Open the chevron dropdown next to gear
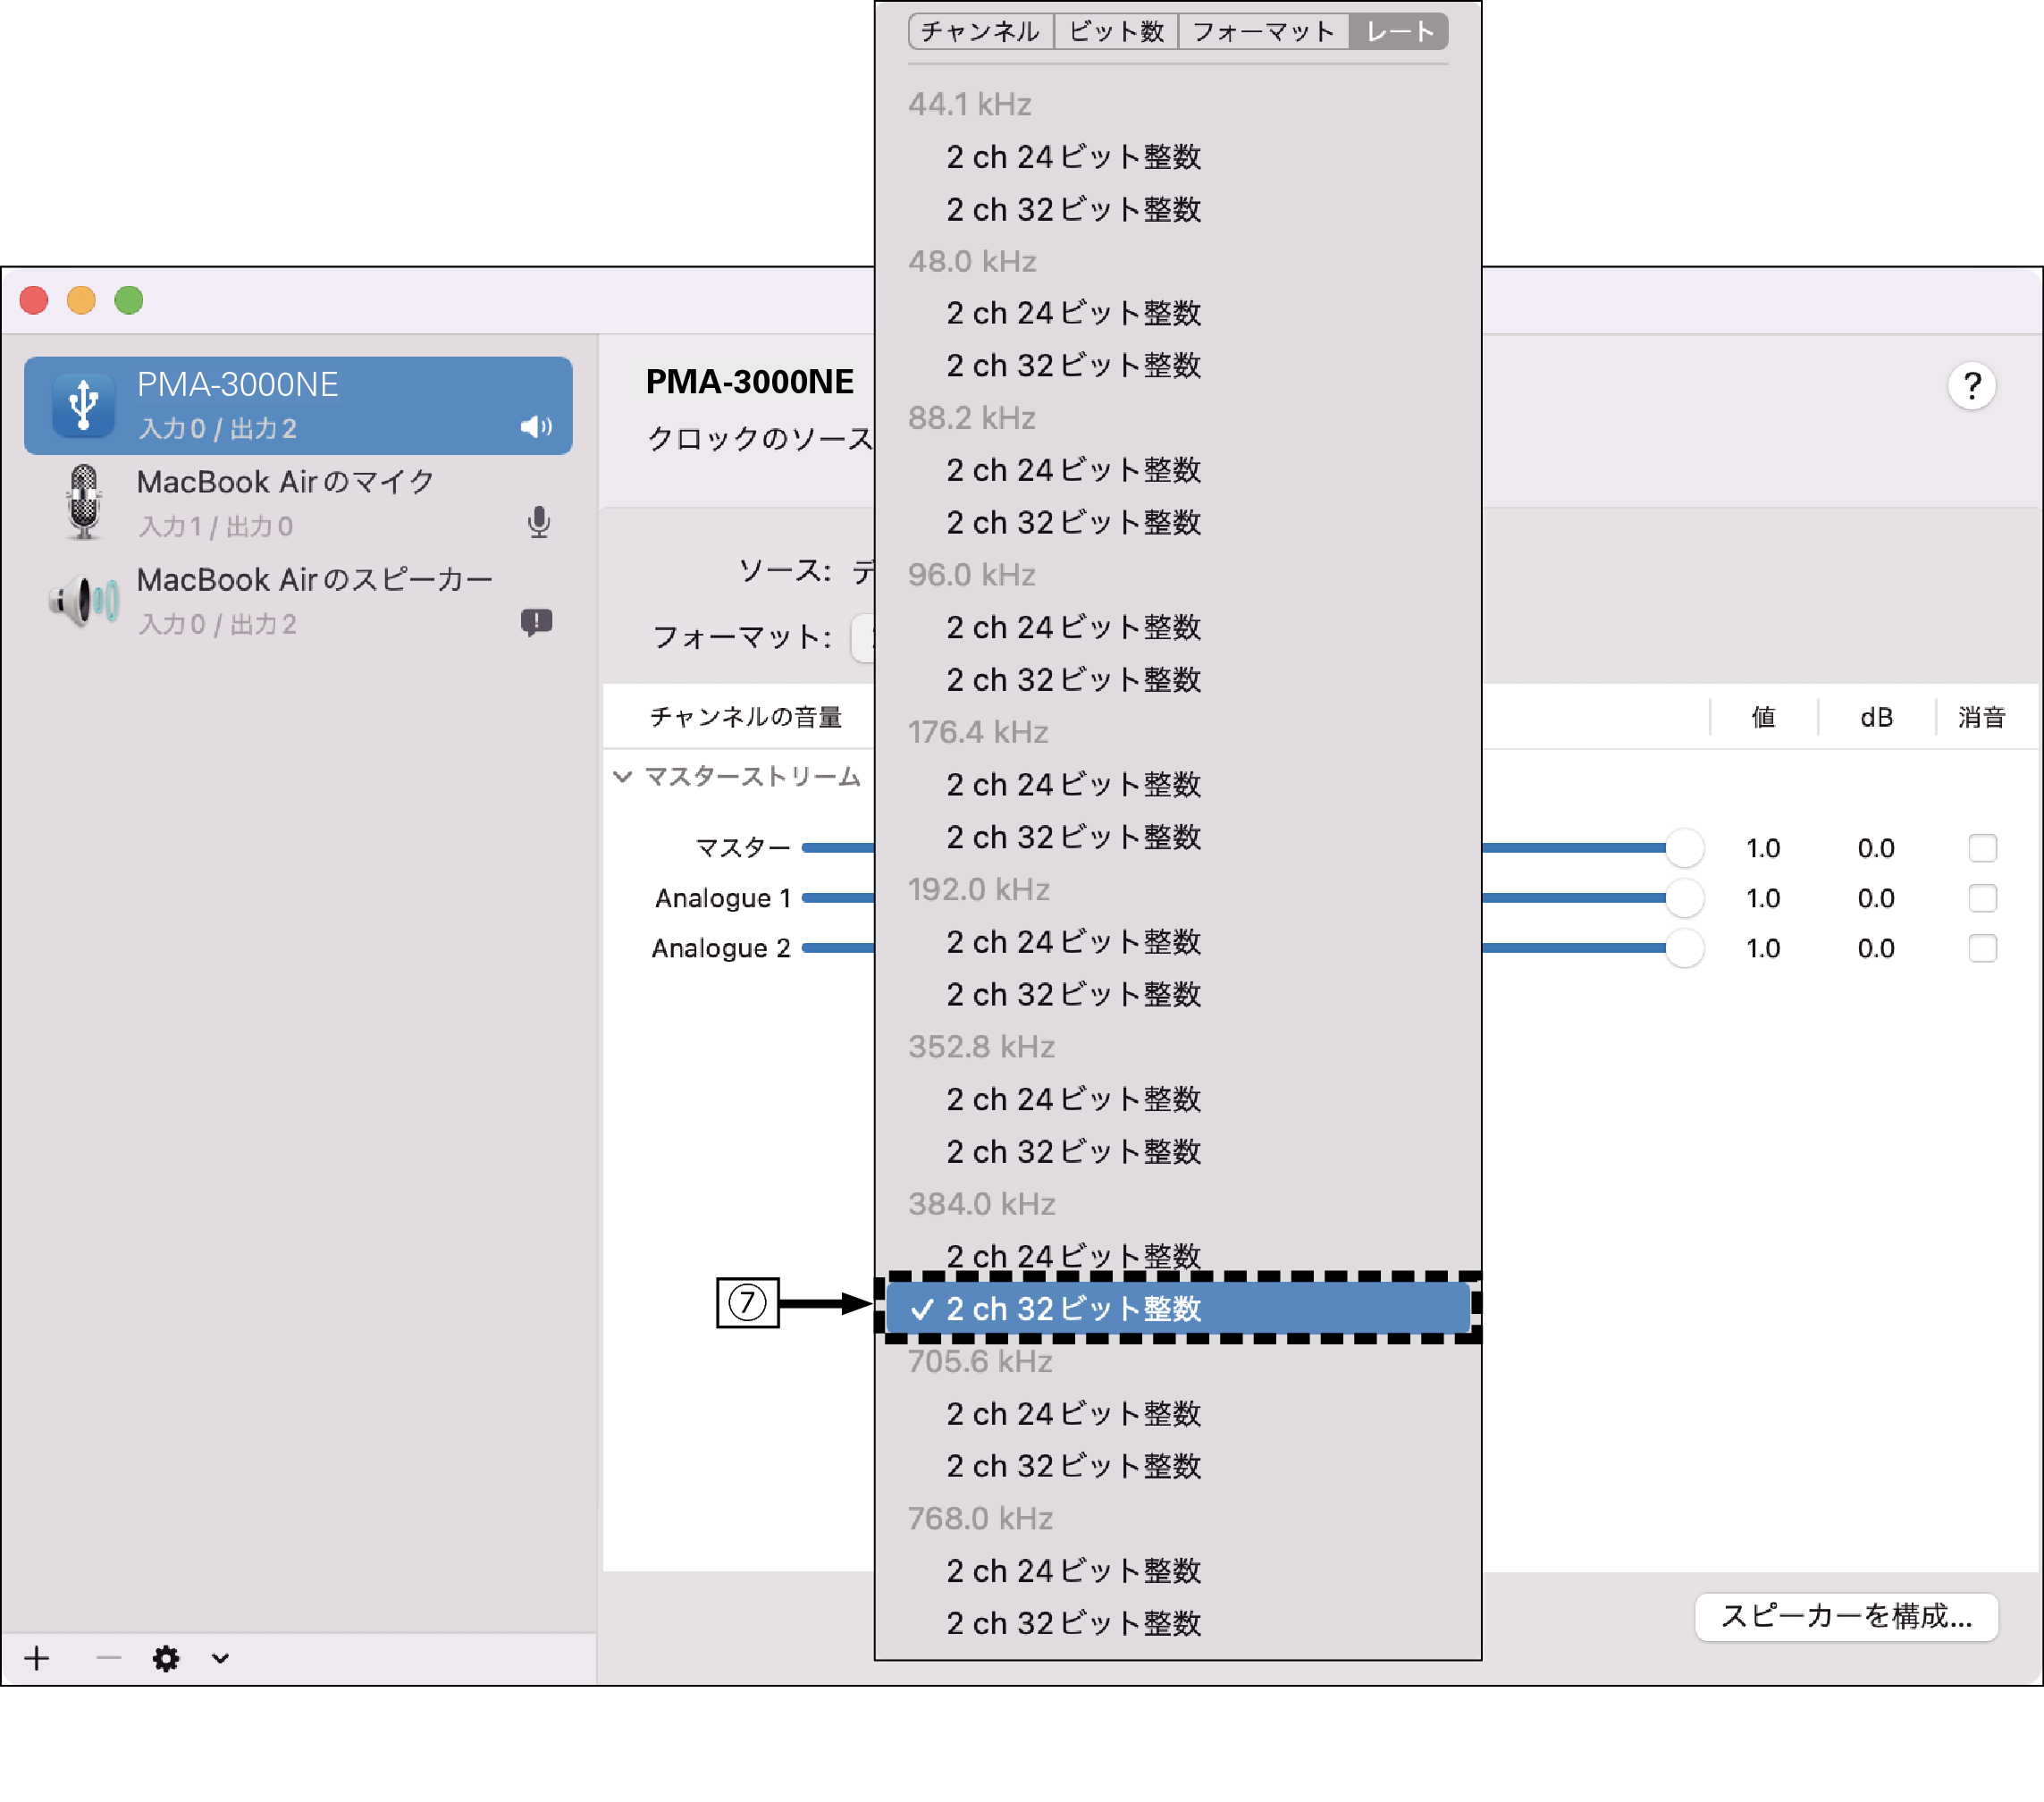 [x=221, y=1658]
